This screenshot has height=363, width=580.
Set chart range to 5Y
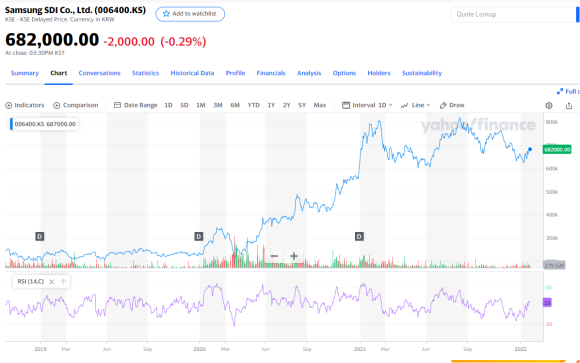[x=302, y=105]
